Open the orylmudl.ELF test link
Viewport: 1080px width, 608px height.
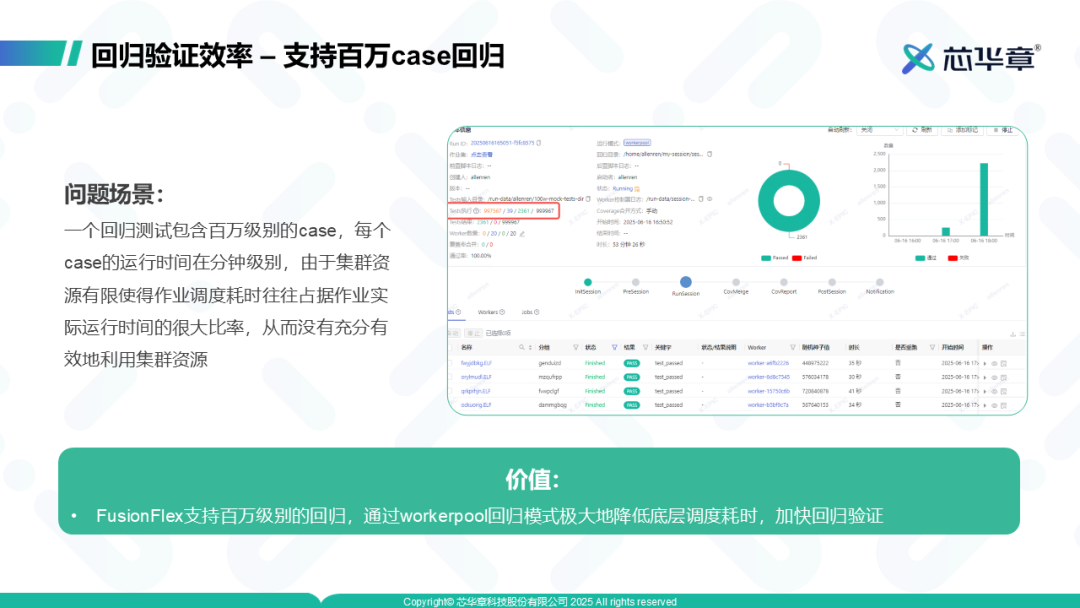[x=476, y=377]
